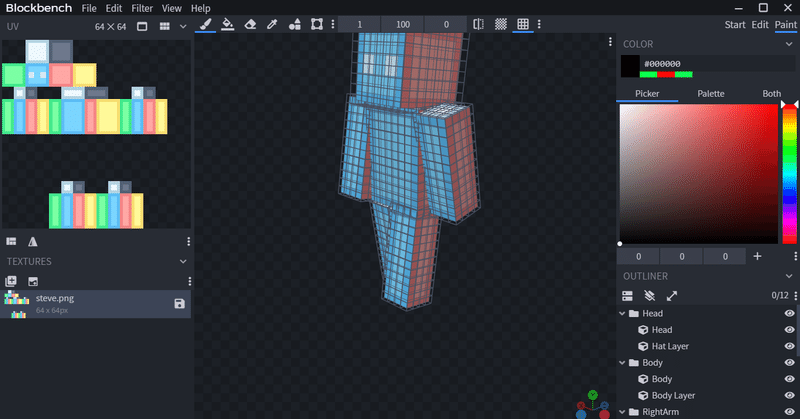
Task: Collapse the RightArm group
Action: [622, 411]
